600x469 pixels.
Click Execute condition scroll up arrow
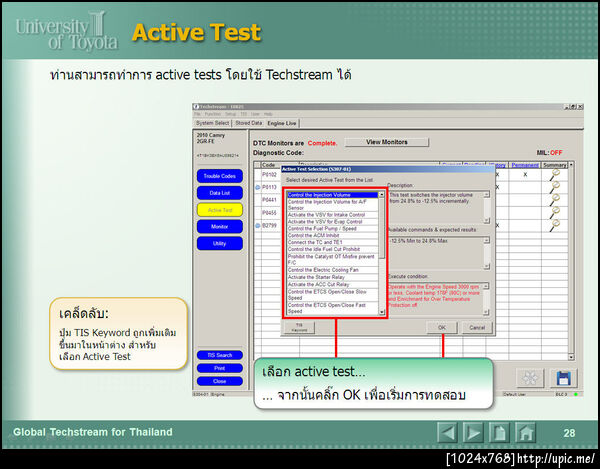(x=486, y=286)
